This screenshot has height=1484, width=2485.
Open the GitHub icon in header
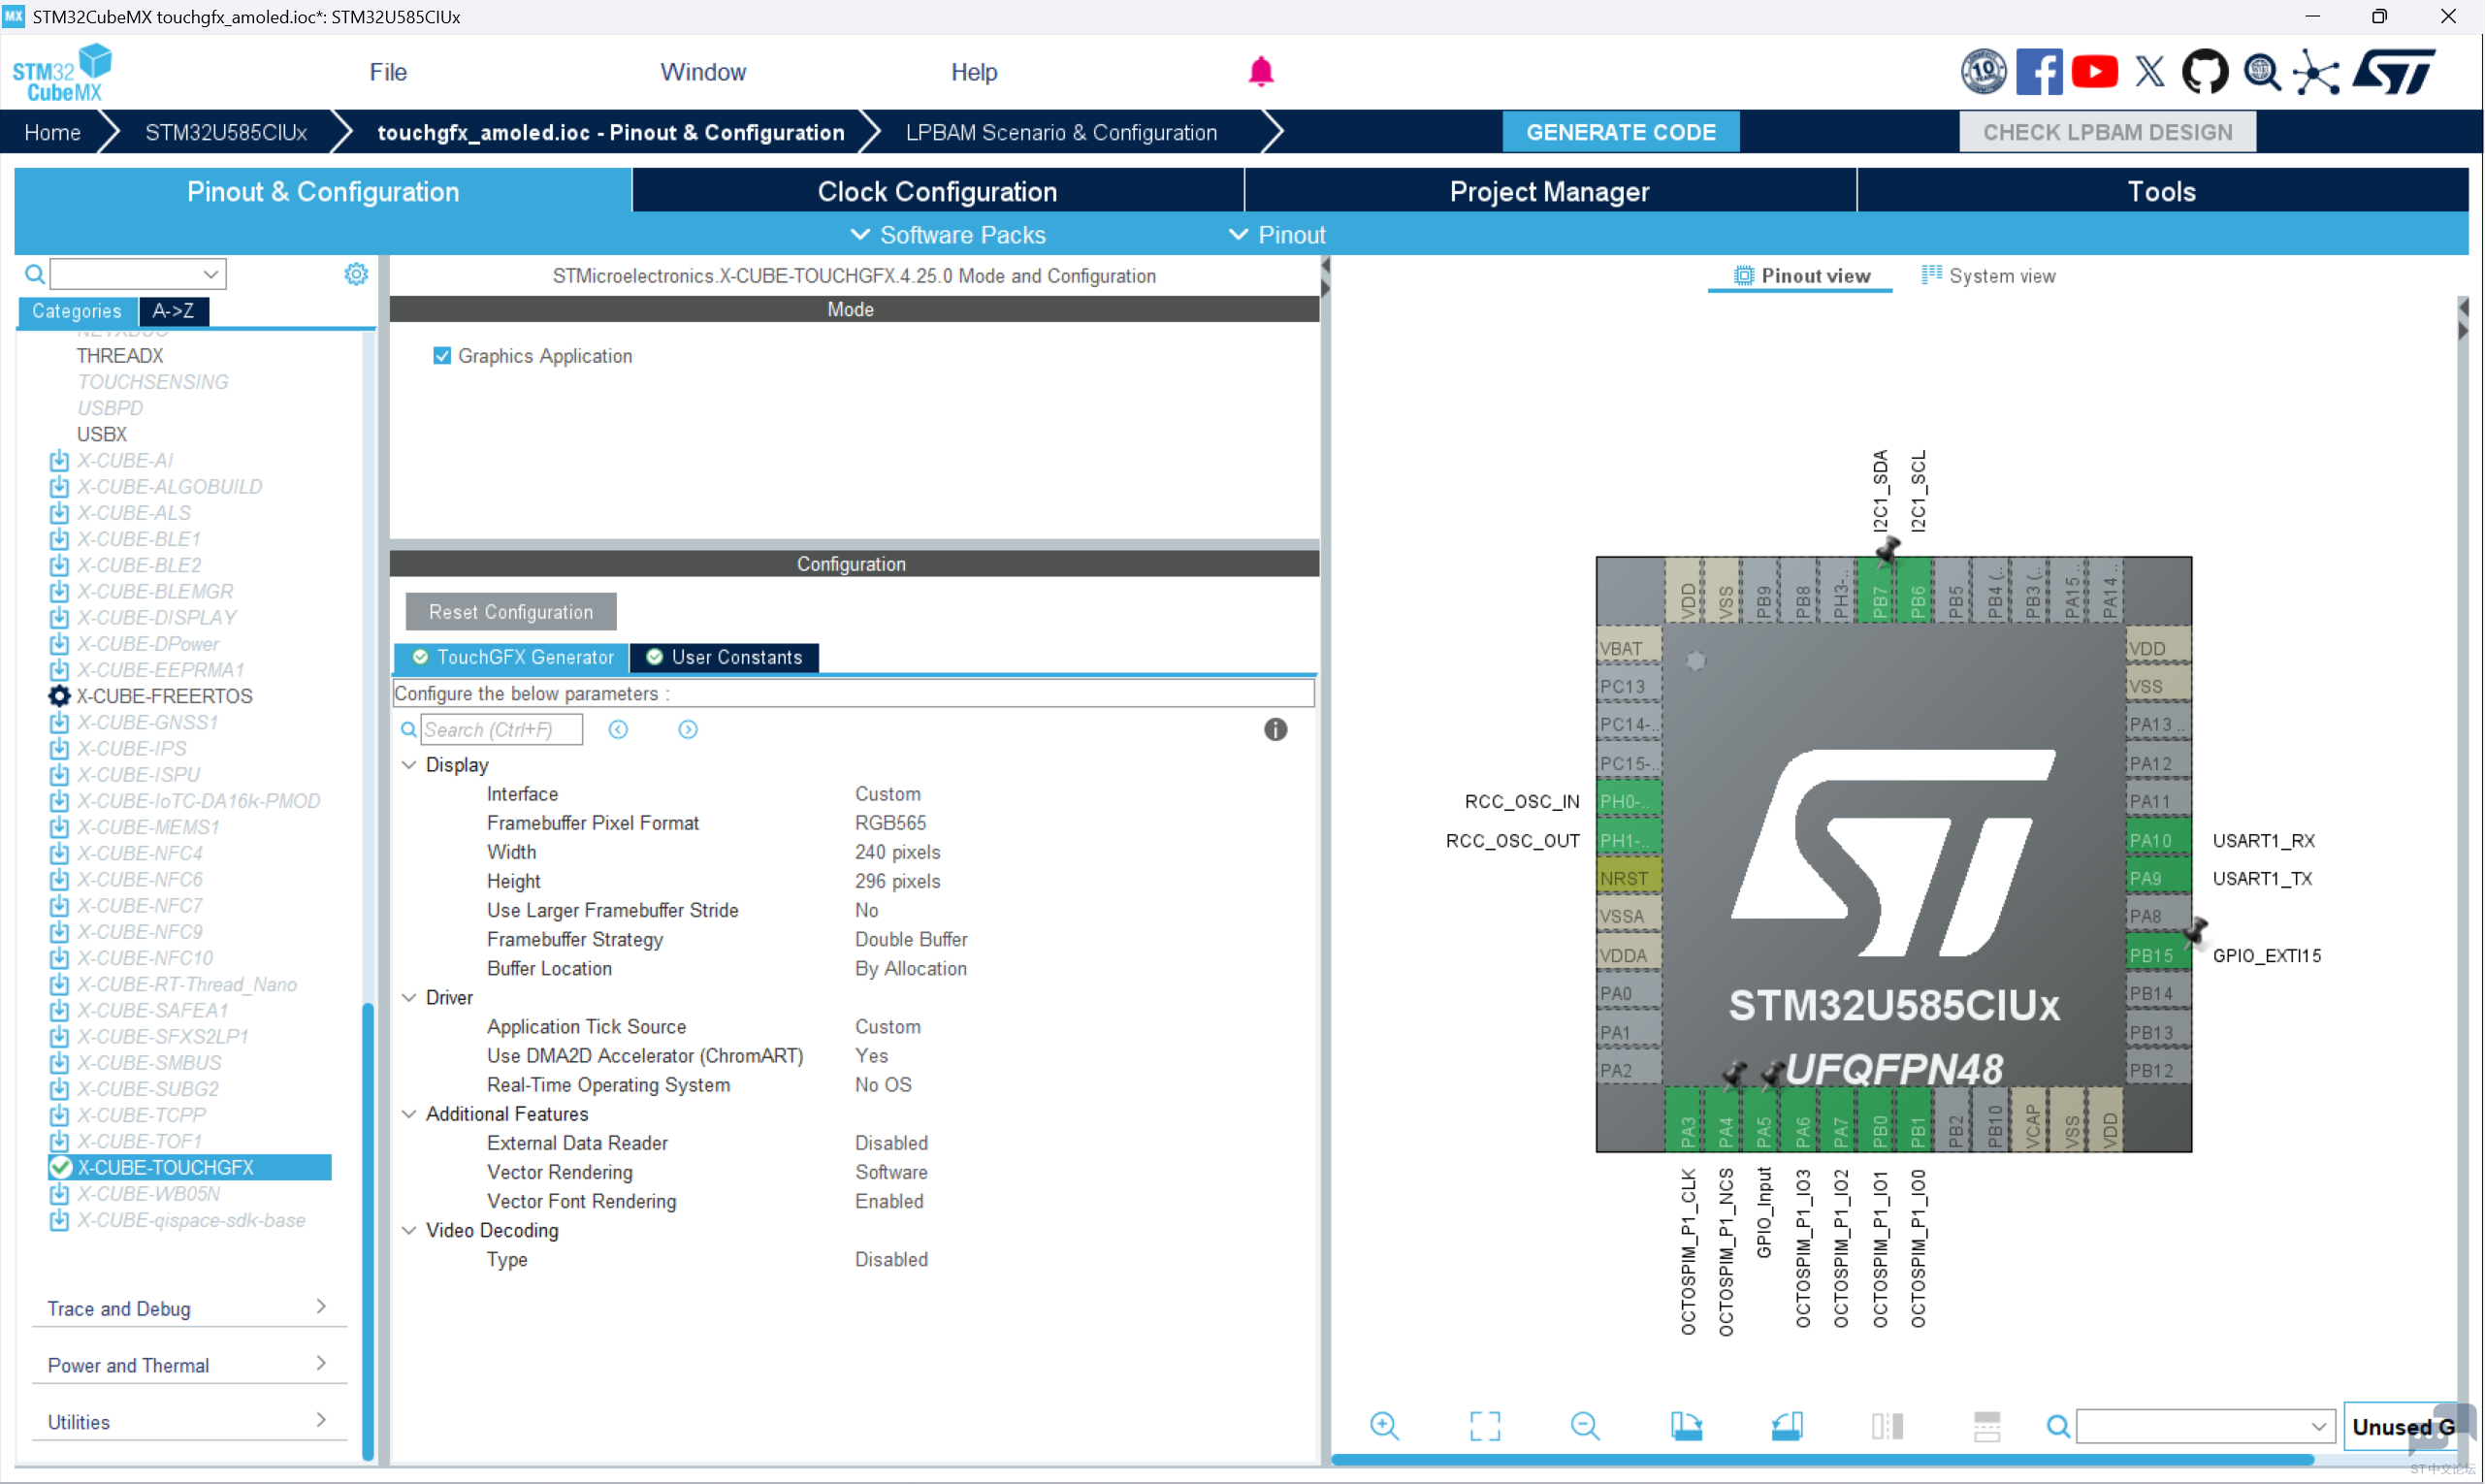click(x=2205, y=72)
